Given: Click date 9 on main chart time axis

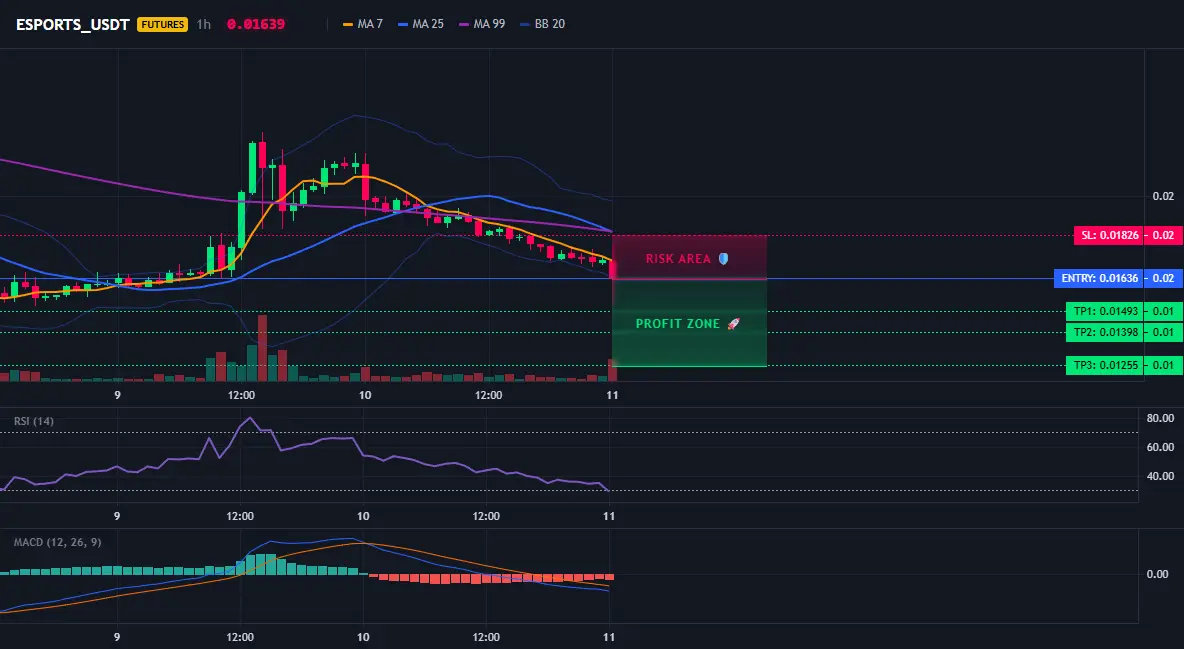Looking at the screenshot, I should coord(117,395).
